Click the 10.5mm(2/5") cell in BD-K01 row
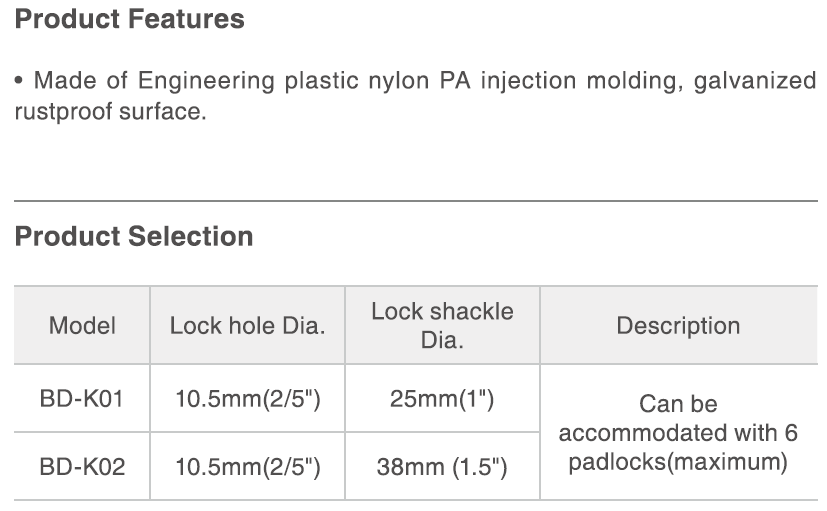This screenshot has height=511, width=827. (x=247, y=399)
